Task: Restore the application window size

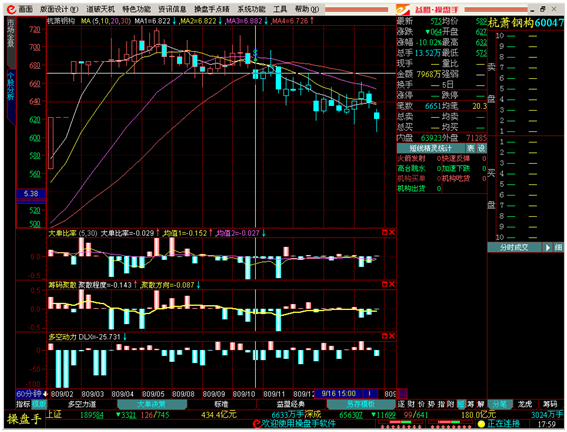Action: click(543, 9)
